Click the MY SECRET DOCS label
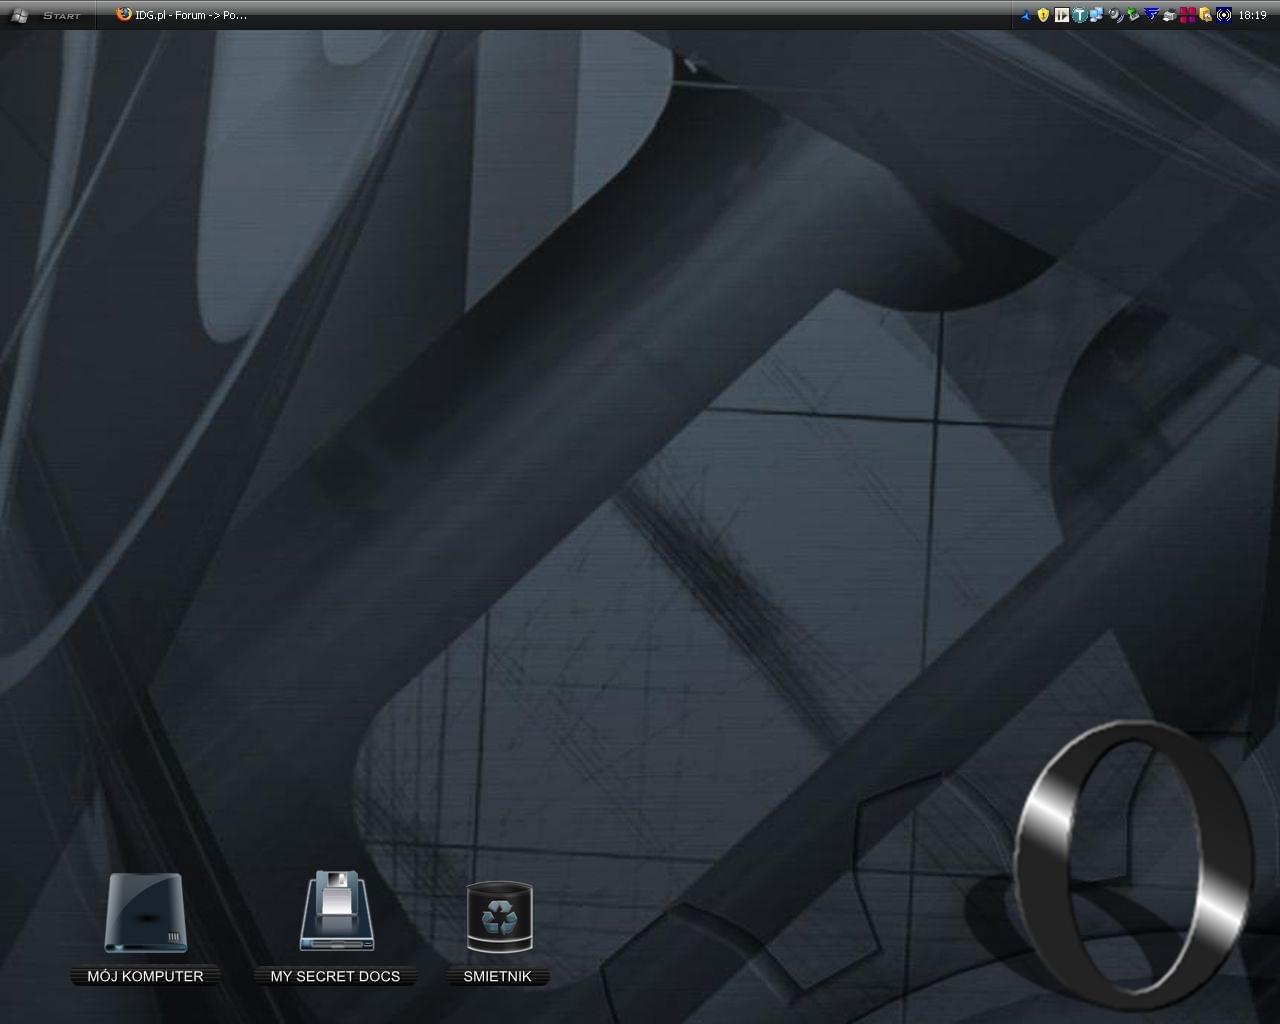The height and width of the screenshot is (1024, 1280). (x=335, y=976)
